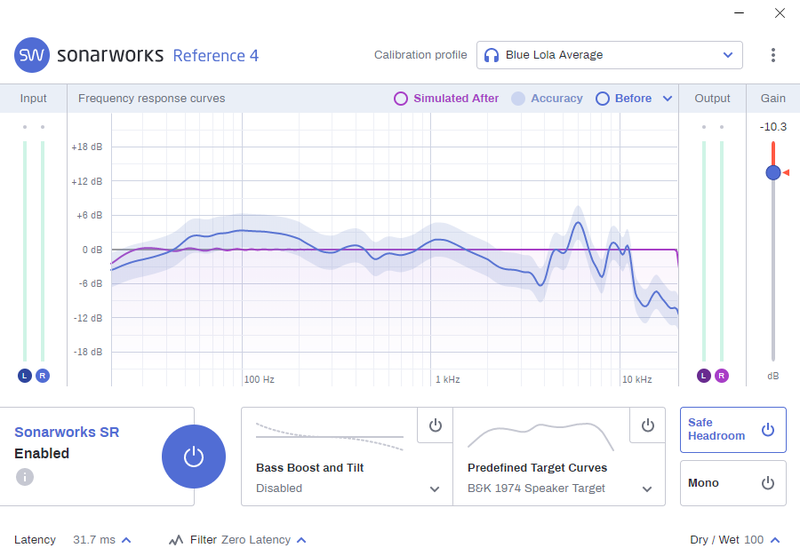Click the Sonarworks SR label
This screenshot has height=548, width=800.
[x=67, y=432]
